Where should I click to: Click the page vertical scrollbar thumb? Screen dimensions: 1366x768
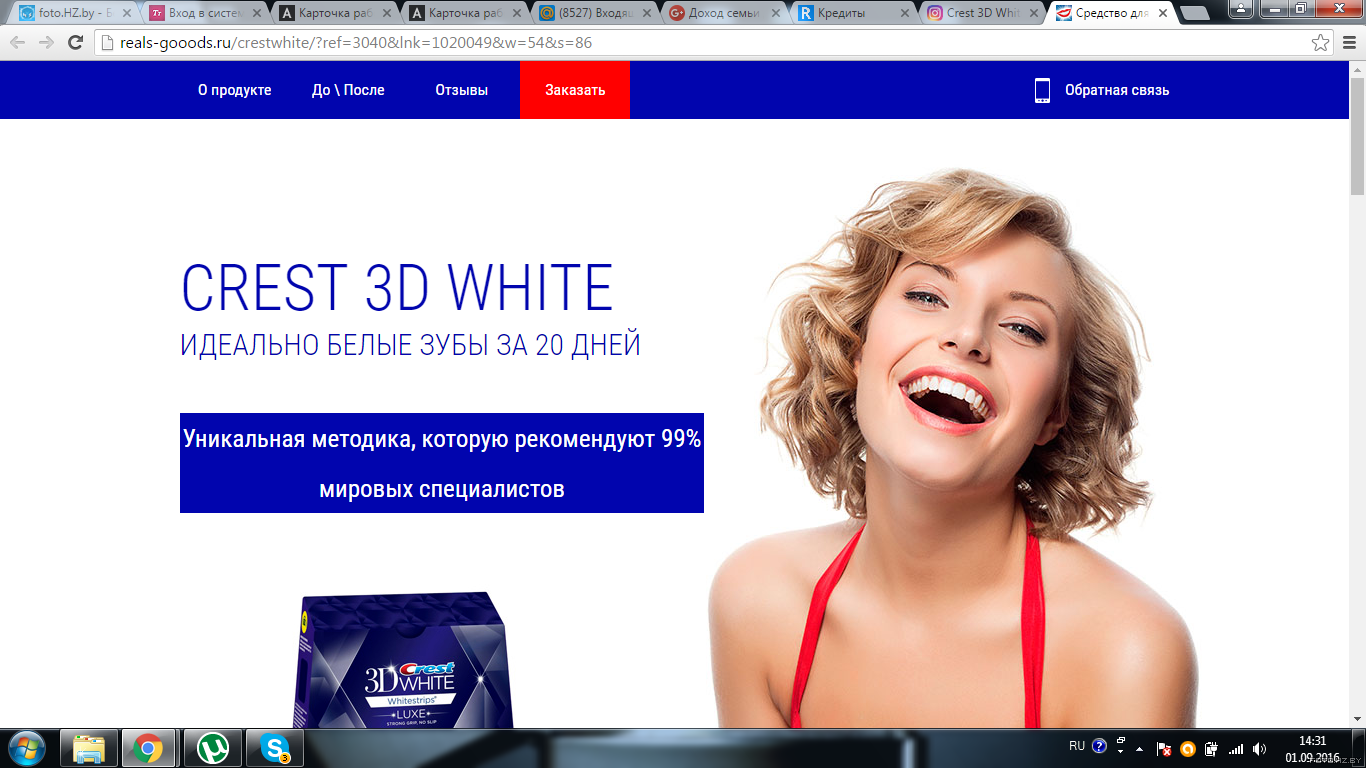pyautogui.click(x=1357, y=135)
